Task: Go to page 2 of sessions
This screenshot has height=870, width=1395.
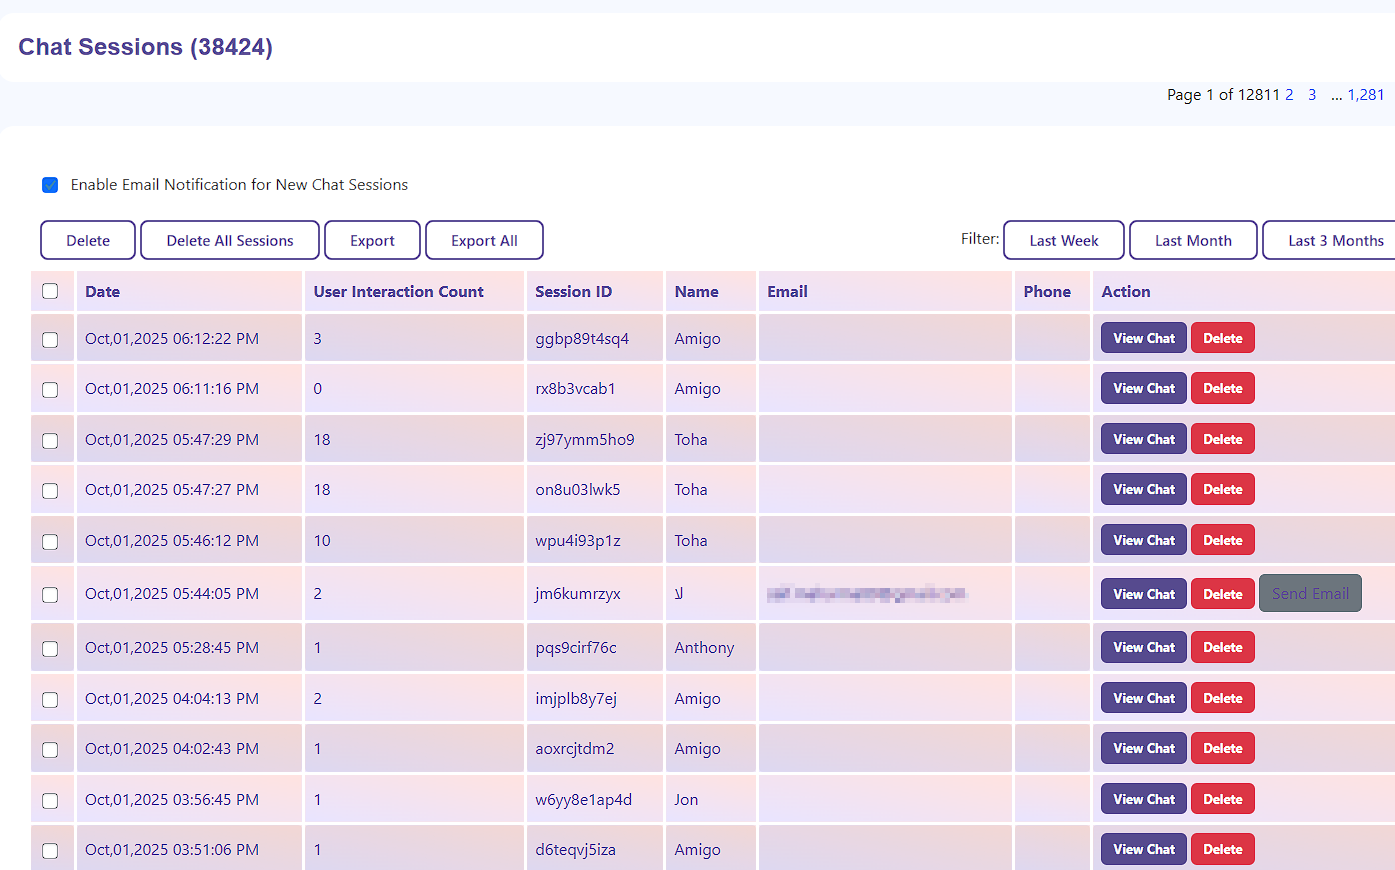Action: click(1289, 95)
